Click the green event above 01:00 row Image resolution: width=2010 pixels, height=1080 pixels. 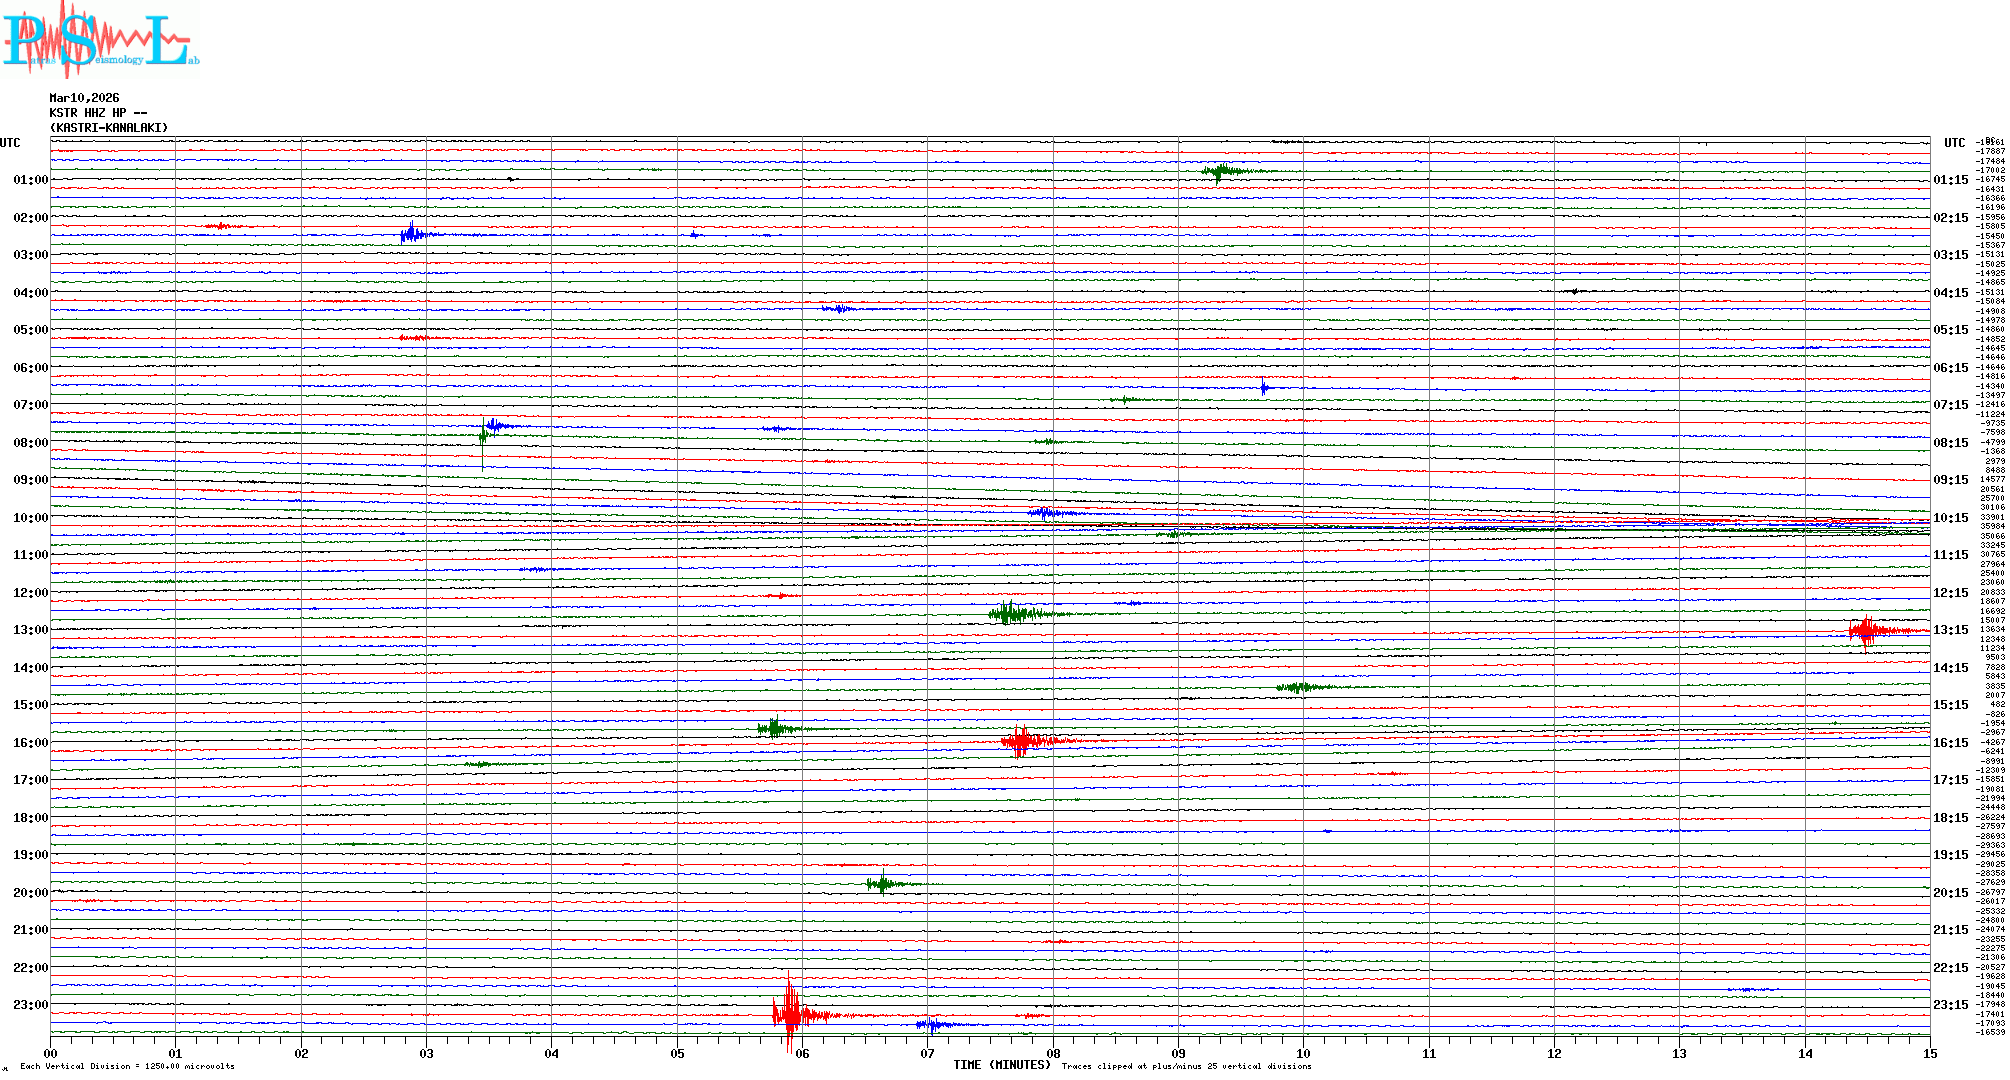coord(1220,171)
